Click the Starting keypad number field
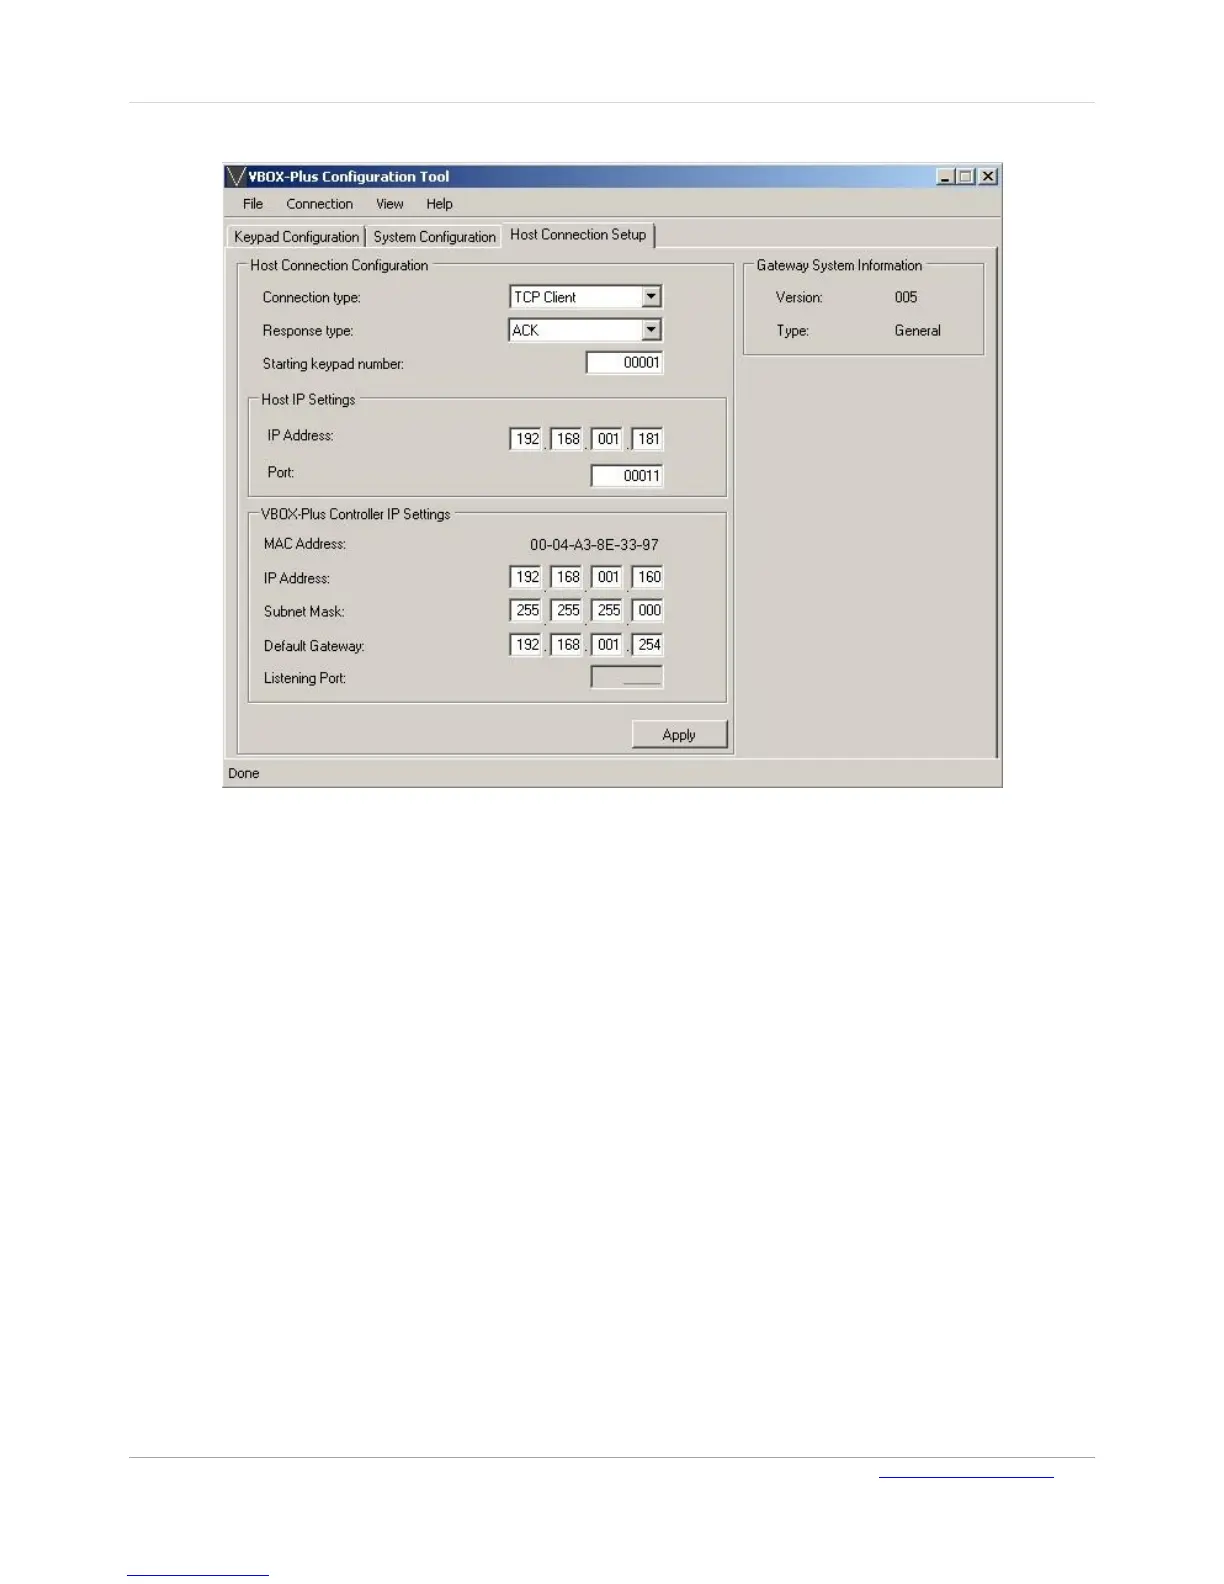Screen dimensions: 1224x1584 pyautogui.click(x=625, y=363)
